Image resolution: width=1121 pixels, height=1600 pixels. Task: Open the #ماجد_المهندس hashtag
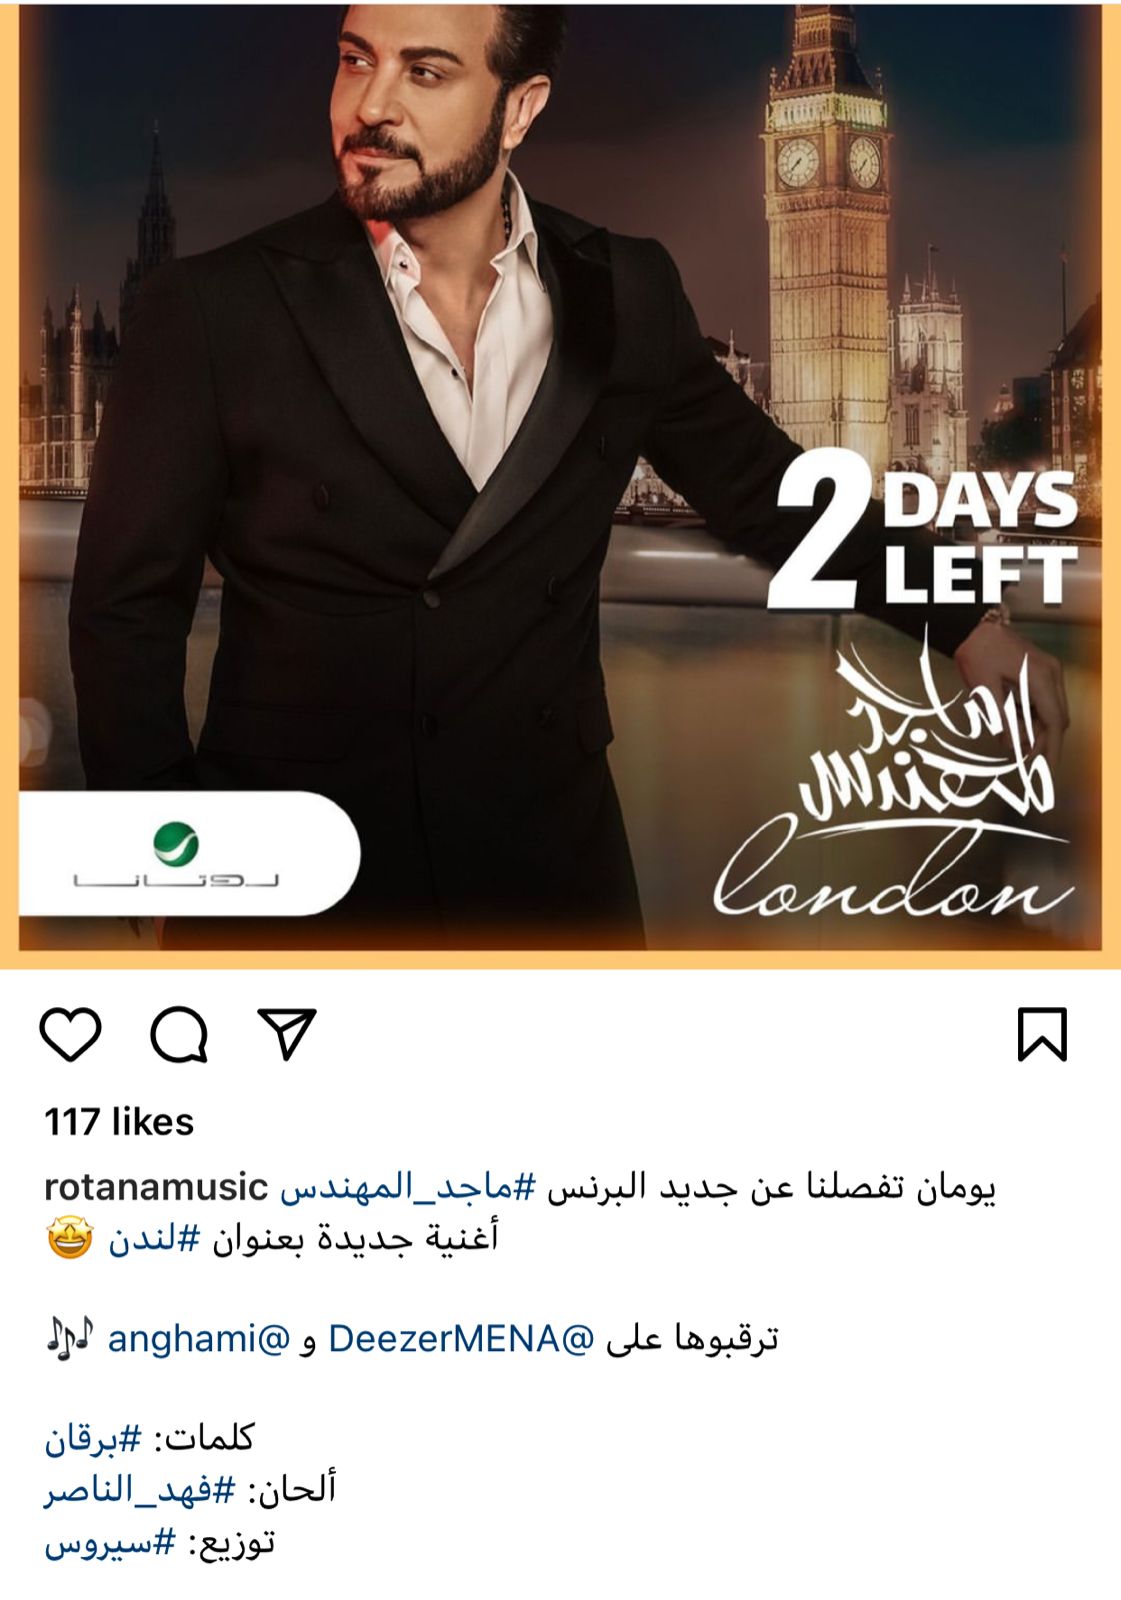coord(408,1187)
